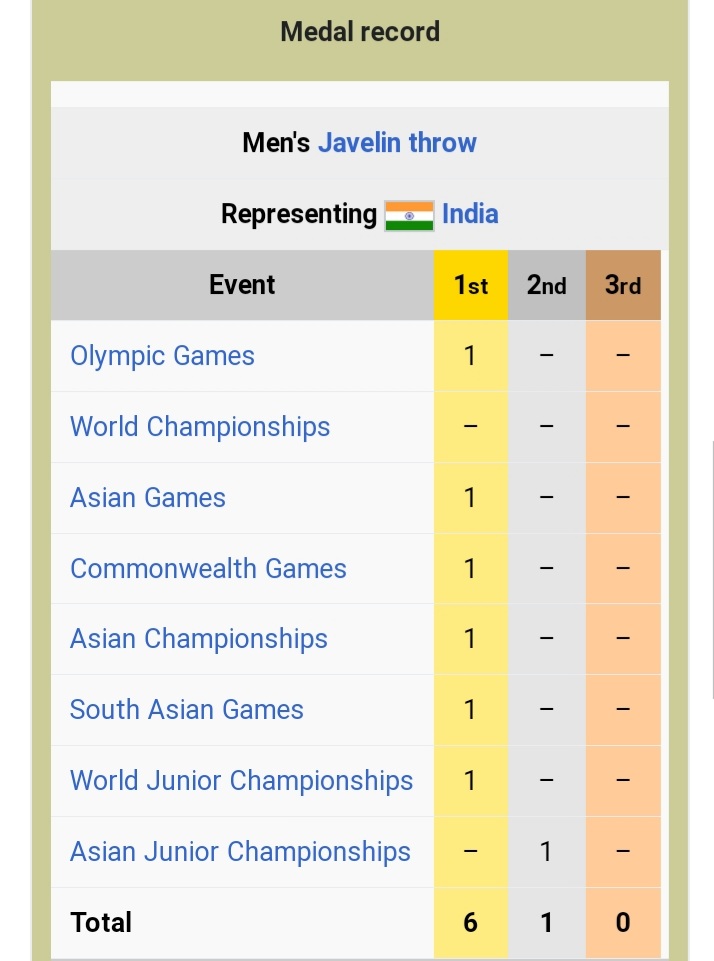This screenshot has width=714, height=961.
Task: Open the India country link
Action: (x=470, y=215)
